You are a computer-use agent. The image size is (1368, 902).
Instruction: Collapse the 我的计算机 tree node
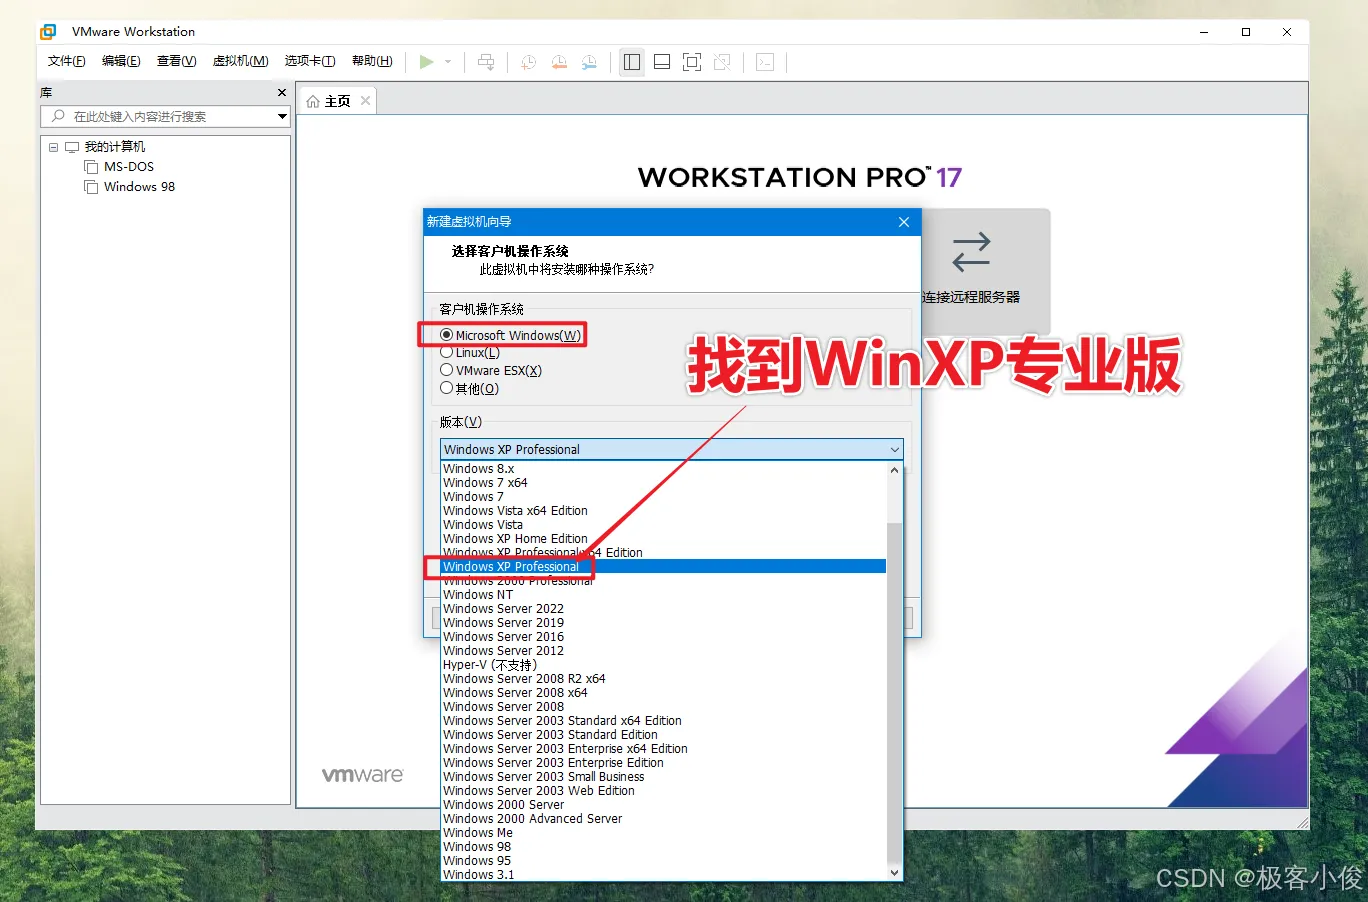coord(54,147)
